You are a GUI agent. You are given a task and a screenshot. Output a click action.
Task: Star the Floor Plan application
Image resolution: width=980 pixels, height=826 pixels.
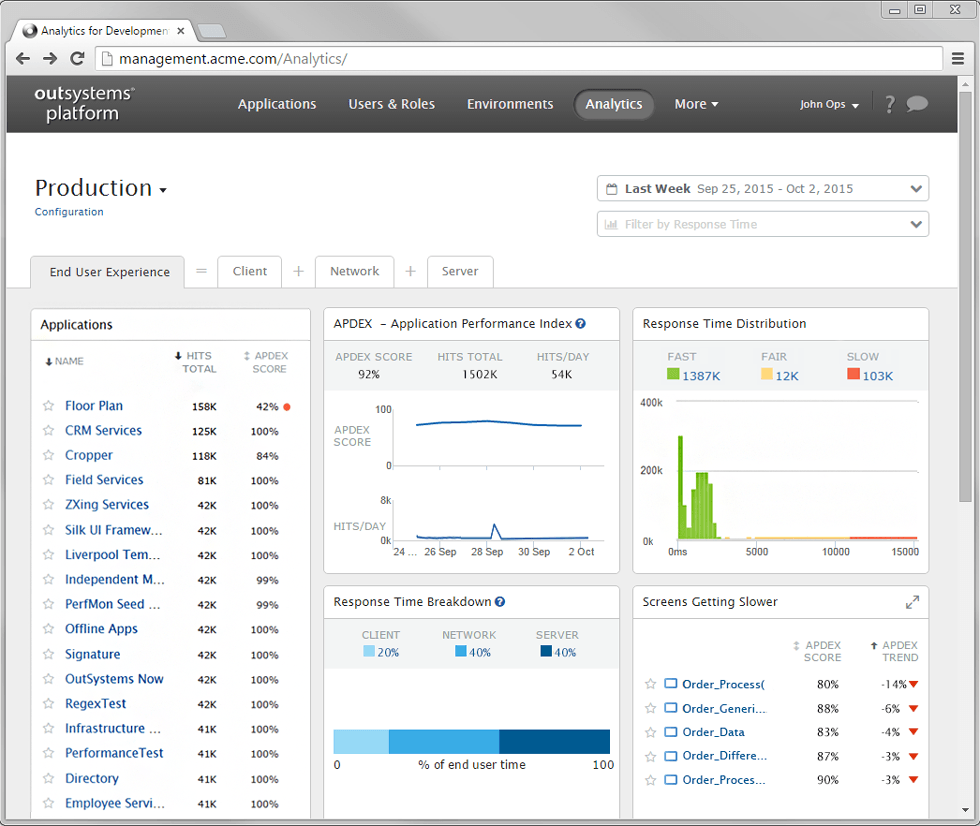pyautogui.click(x=48, y=406)
